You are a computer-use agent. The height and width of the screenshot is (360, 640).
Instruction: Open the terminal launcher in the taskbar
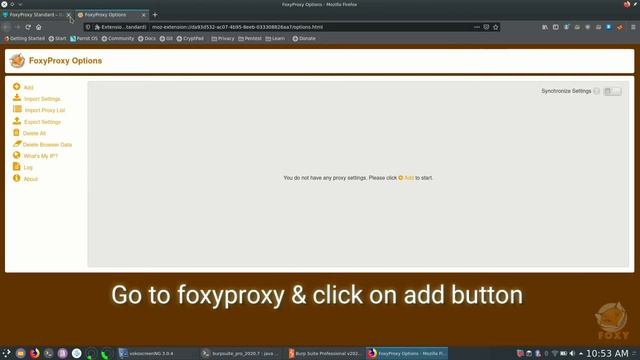tap(49, 353)
